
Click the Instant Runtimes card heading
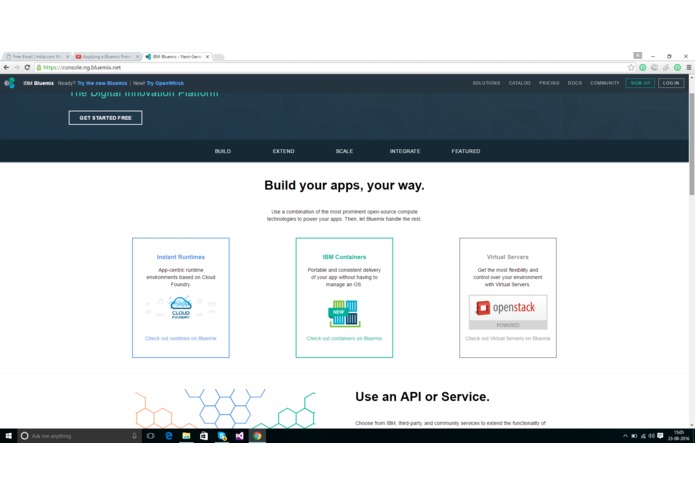tap(181, 257)
